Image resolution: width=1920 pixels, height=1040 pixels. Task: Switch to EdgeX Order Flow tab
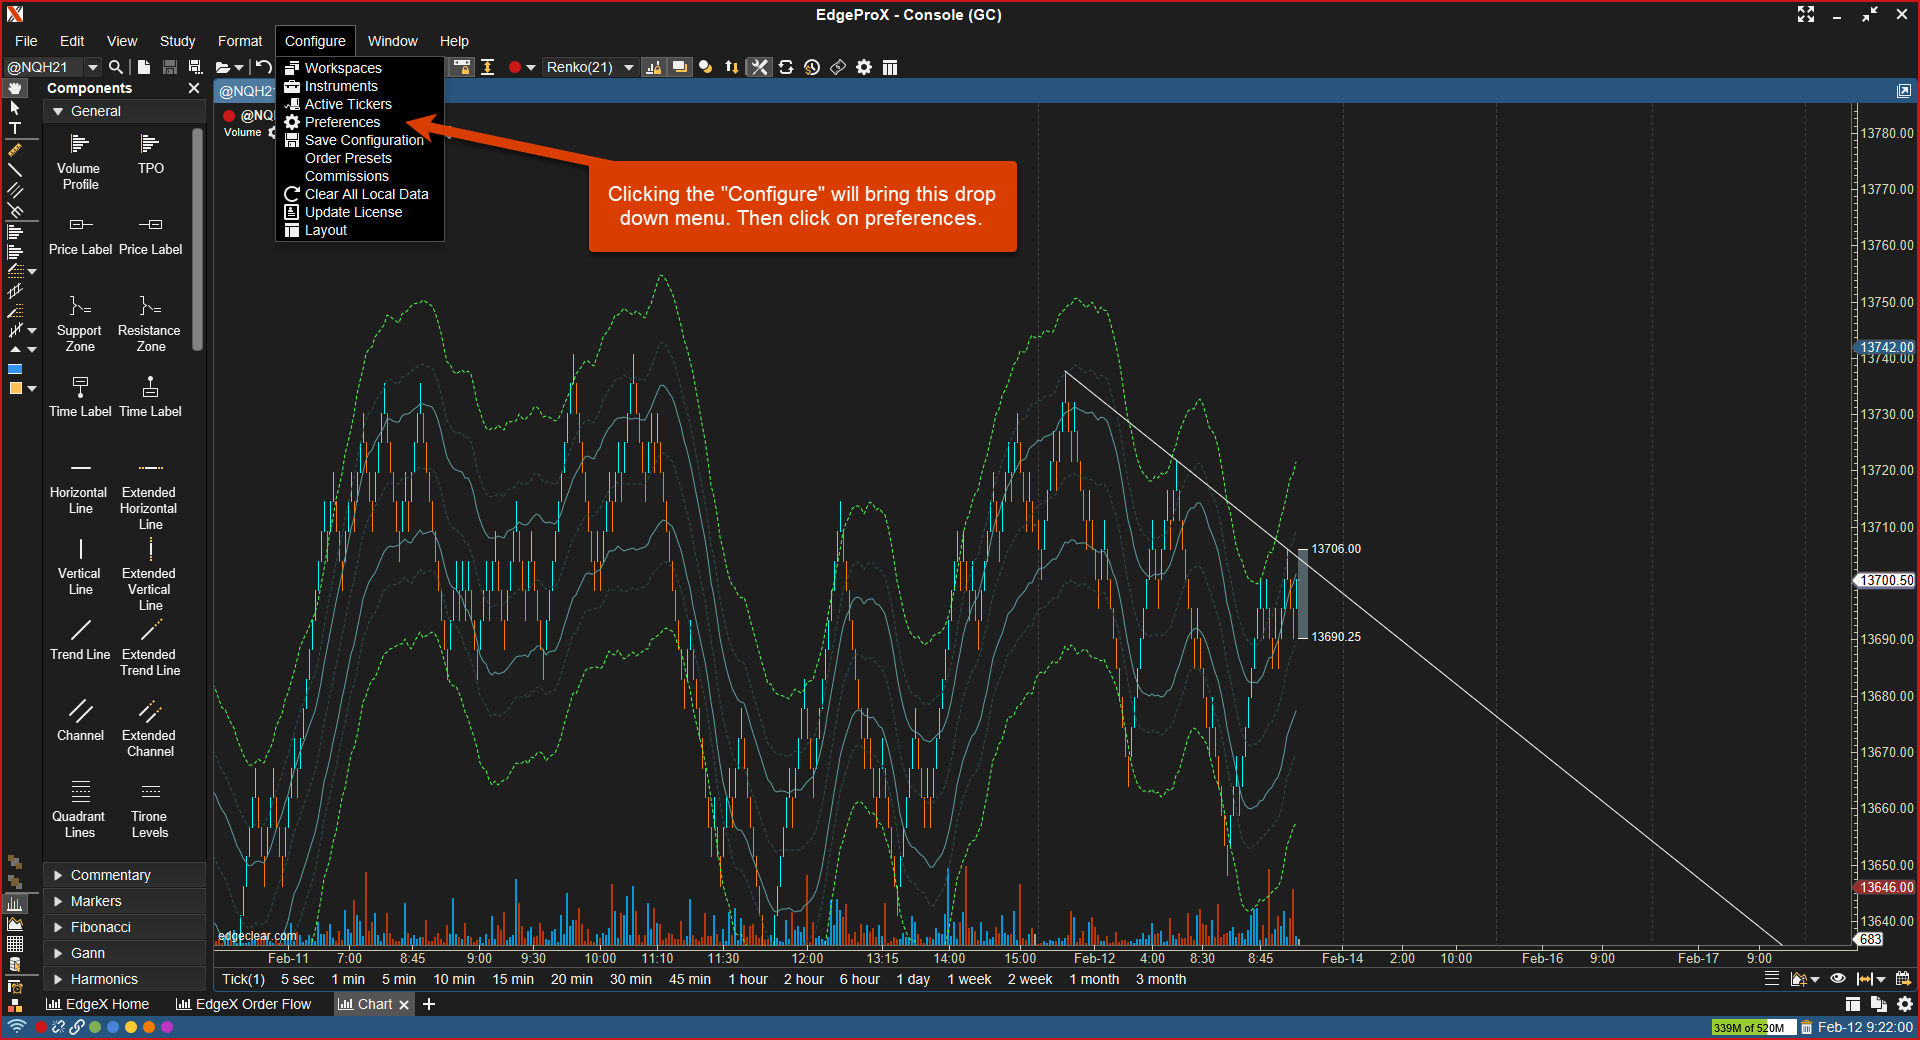pos(243,1004)
